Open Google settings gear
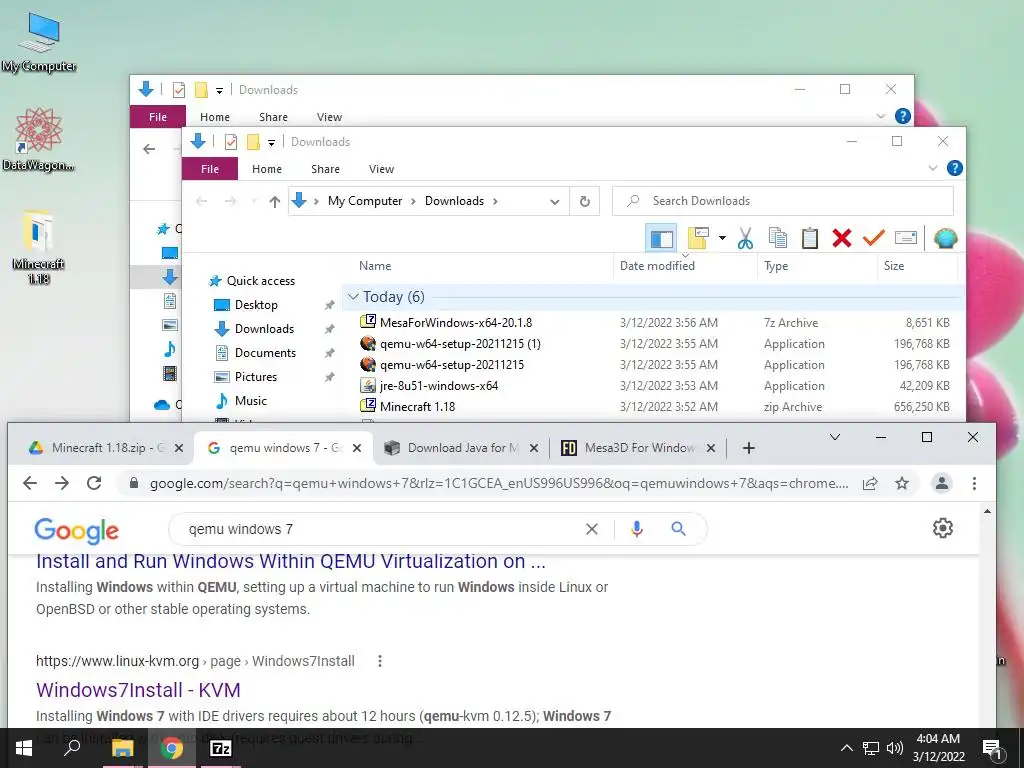This screenshot has width=1024, height=768. [x=942, y=528]
